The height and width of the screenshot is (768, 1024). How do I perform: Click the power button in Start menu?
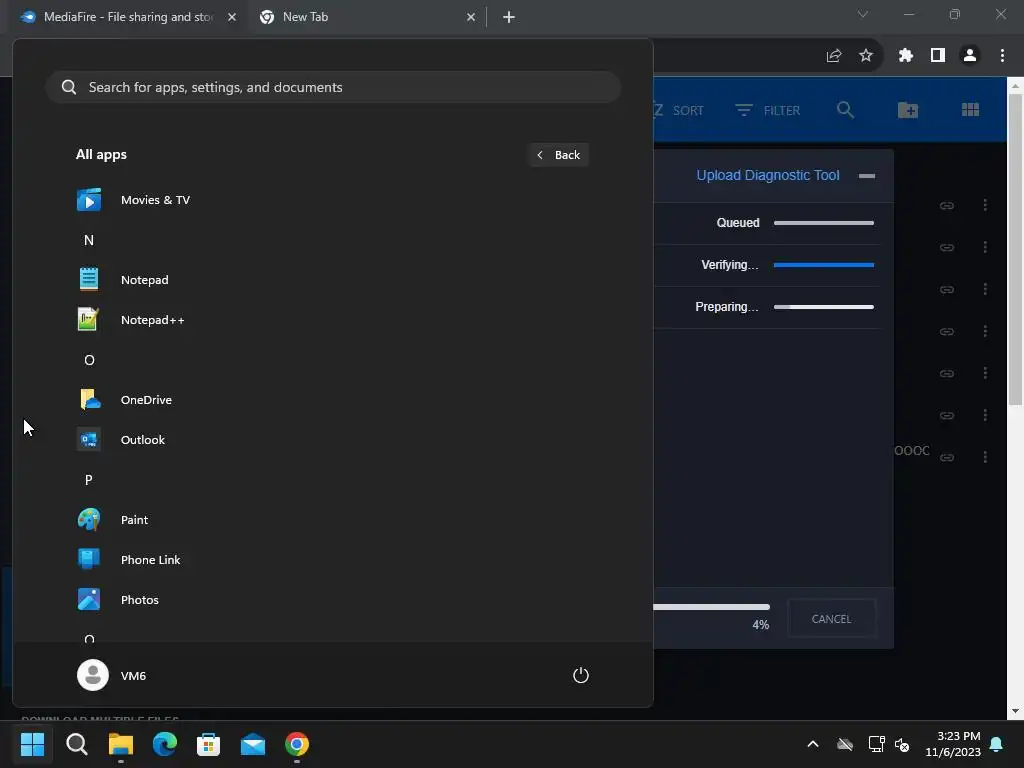[x=581, y=675]
